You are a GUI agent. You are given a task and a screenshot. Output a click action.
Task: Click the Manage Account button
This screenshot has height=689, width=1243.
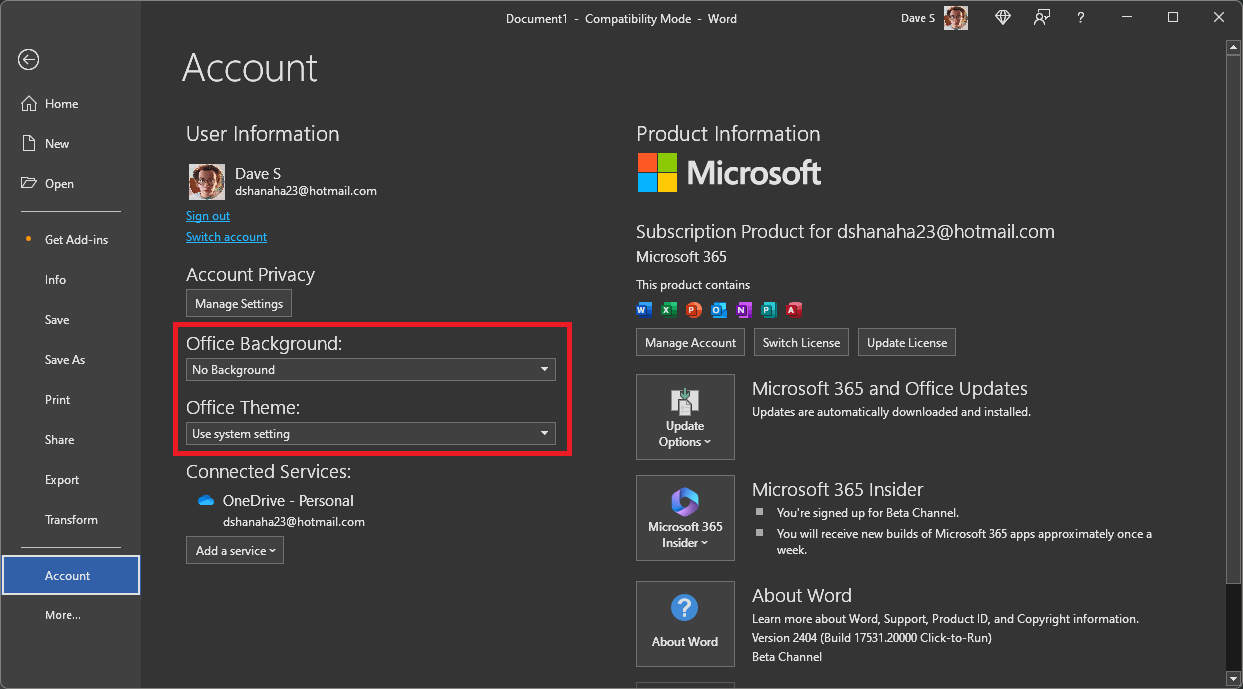pos(689,342)
